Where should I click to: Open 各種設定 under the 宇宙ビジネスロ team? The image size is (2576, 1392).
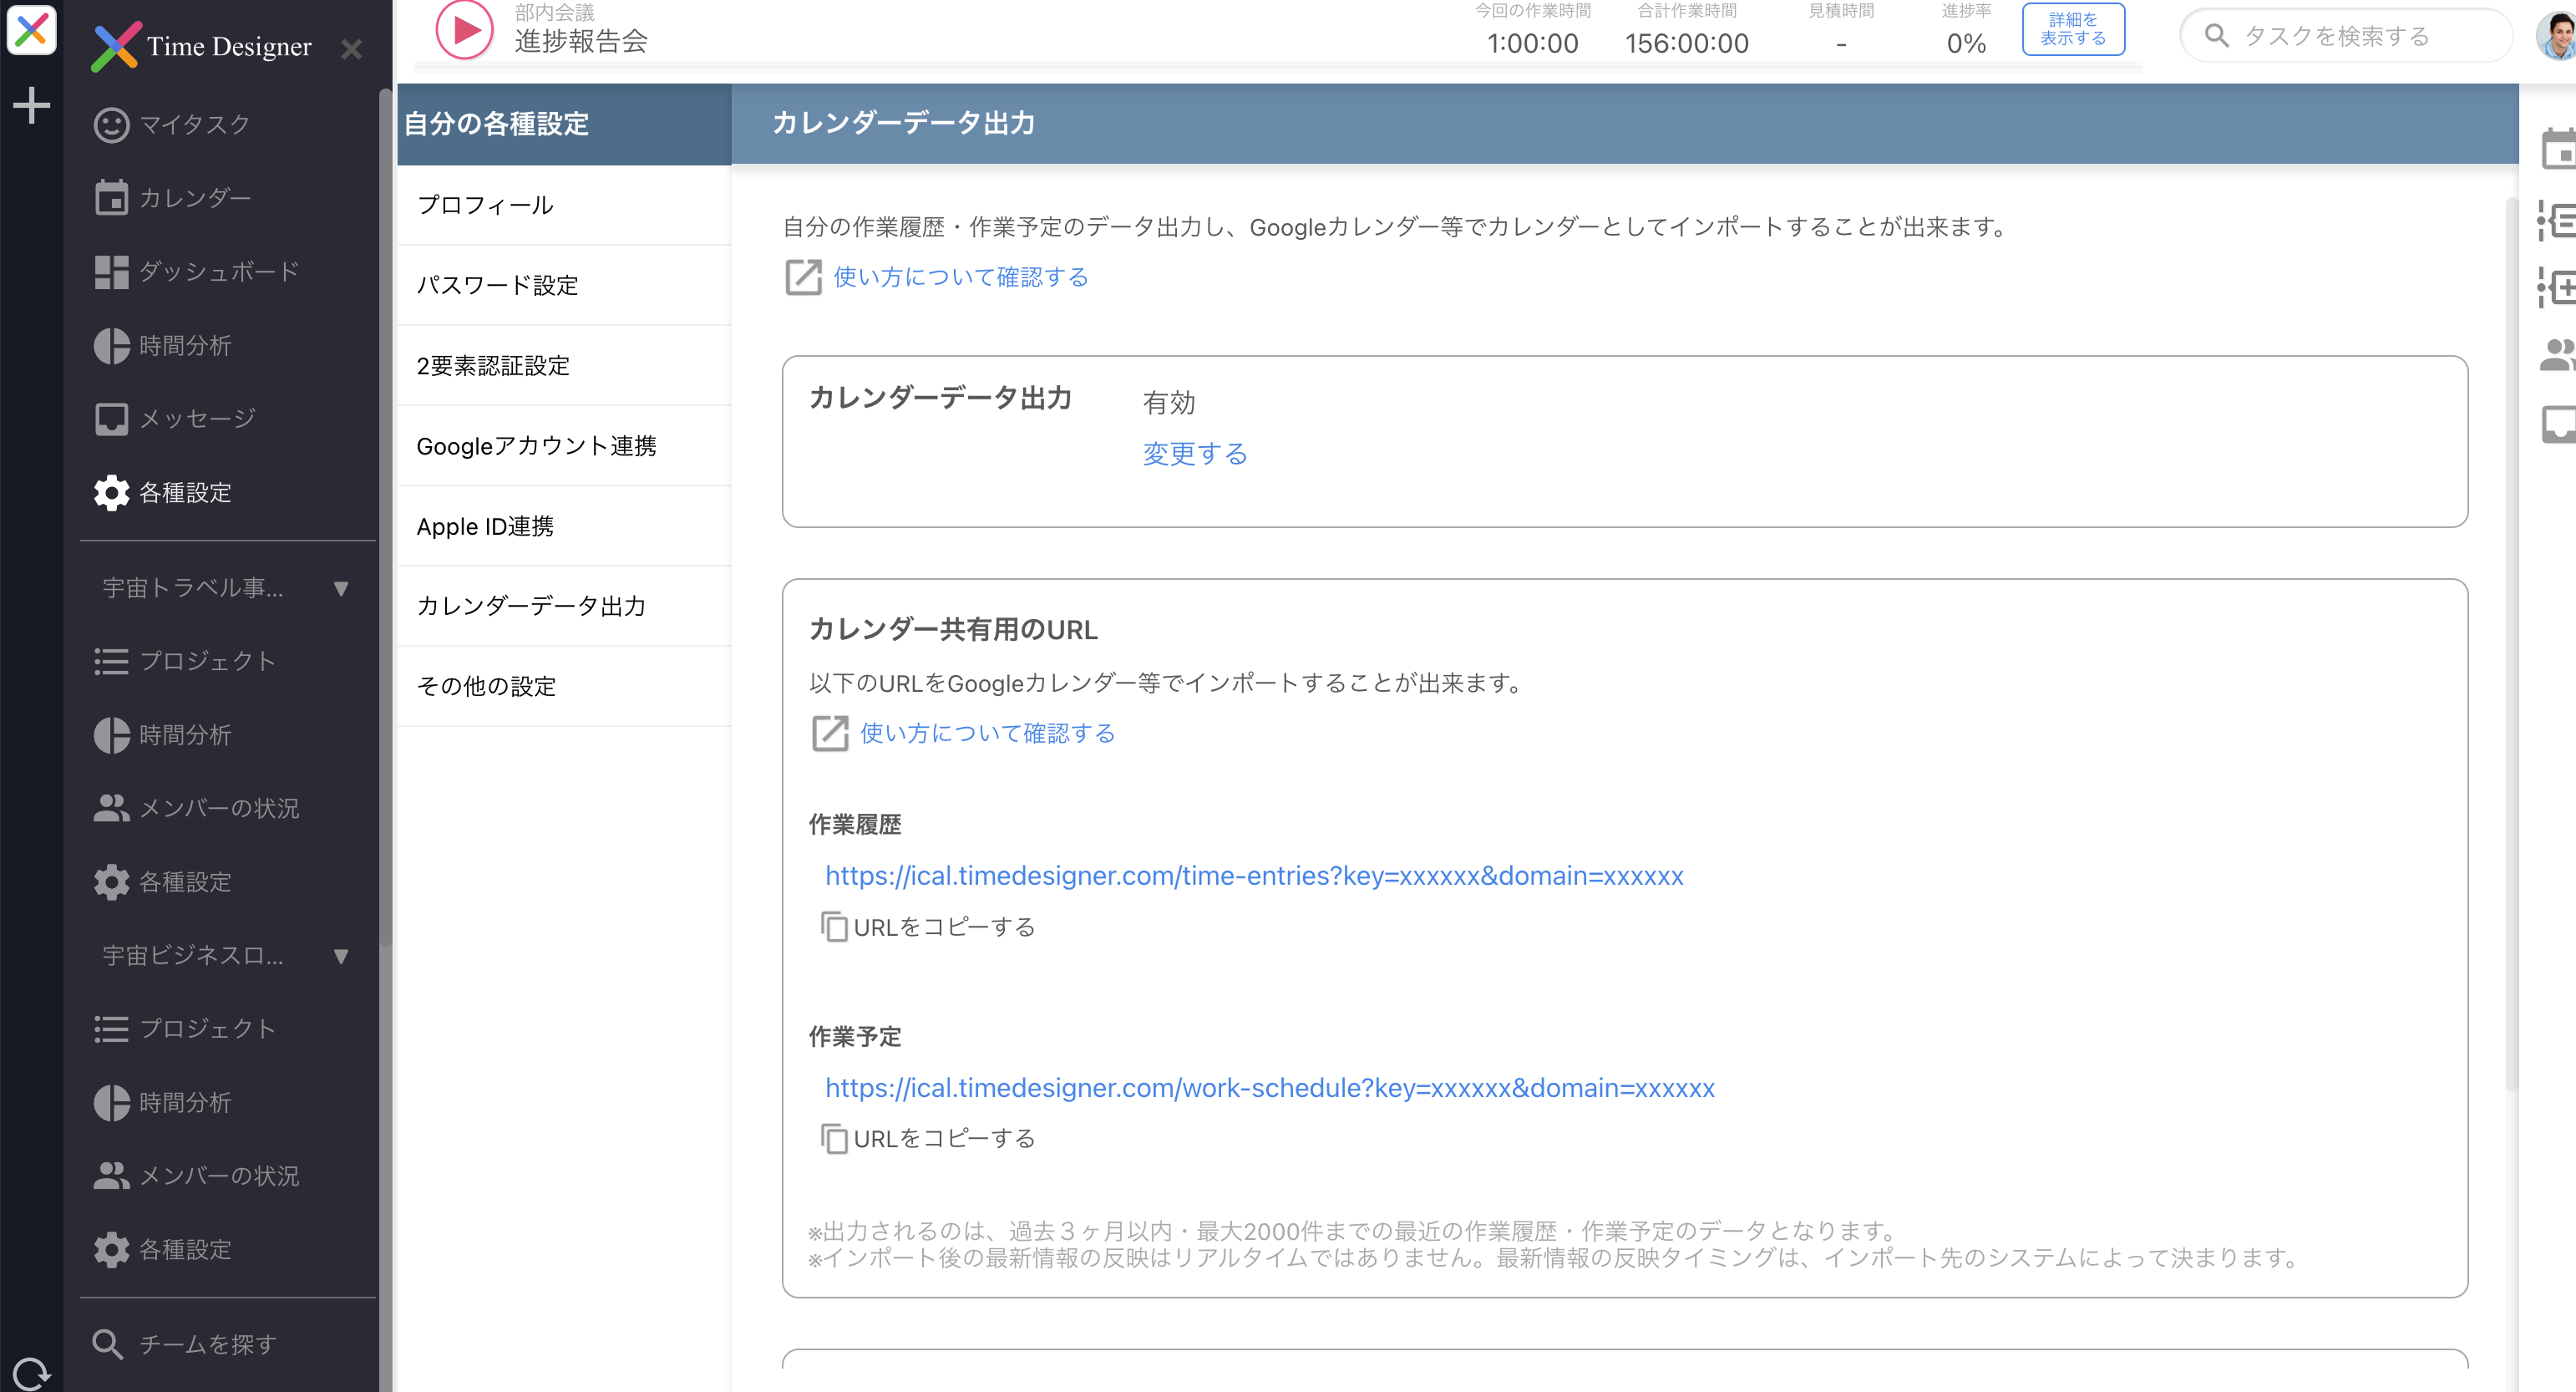tap(162, 1250)
